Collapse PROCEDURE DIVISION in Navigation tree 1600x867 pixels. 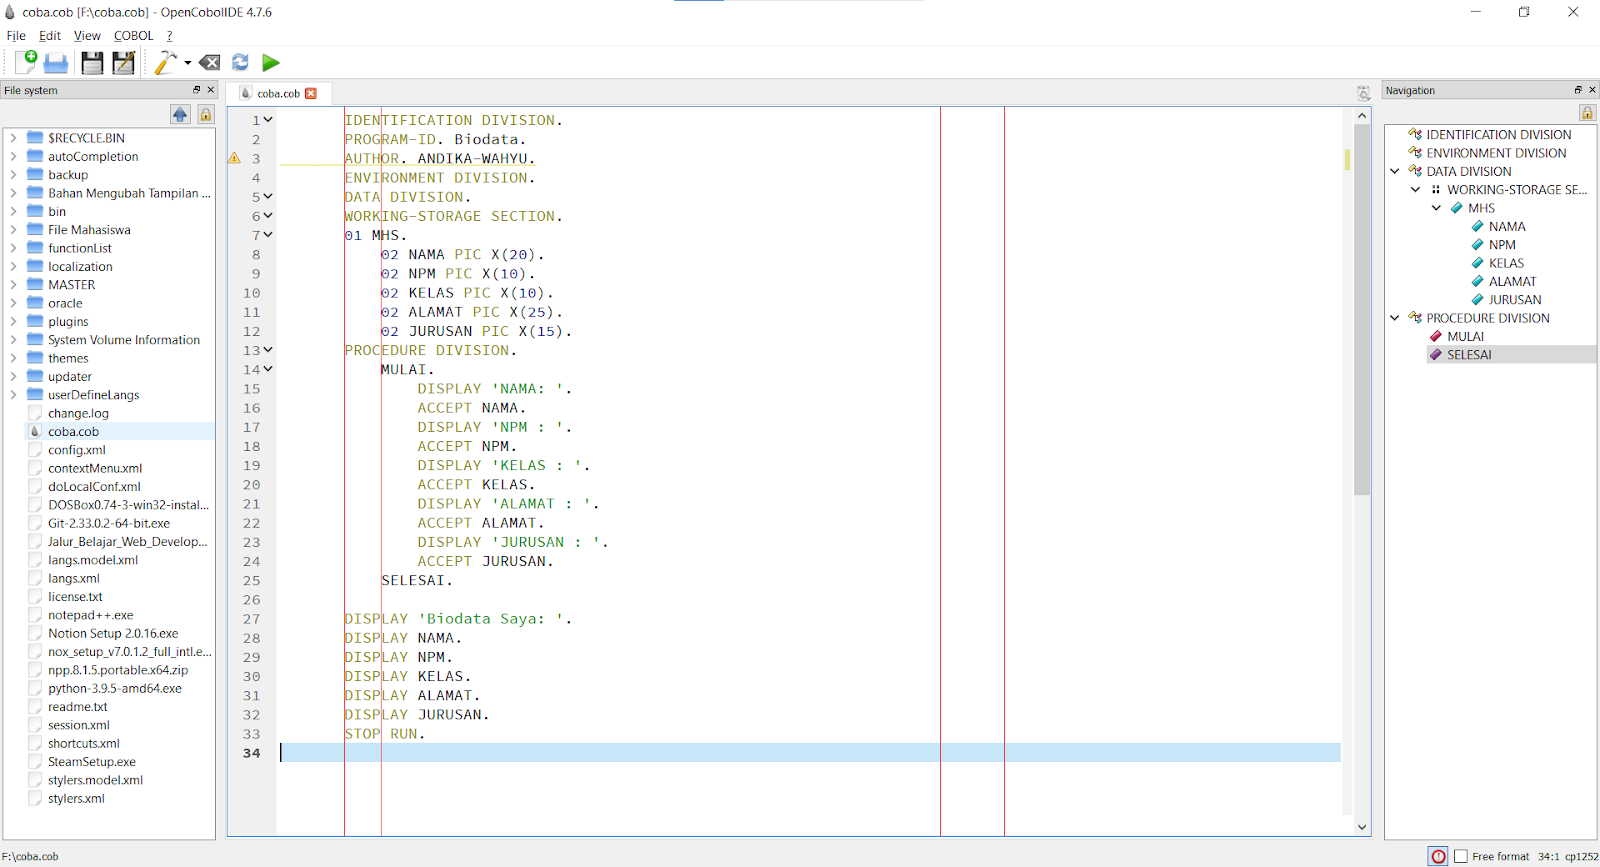point(1395,318)
